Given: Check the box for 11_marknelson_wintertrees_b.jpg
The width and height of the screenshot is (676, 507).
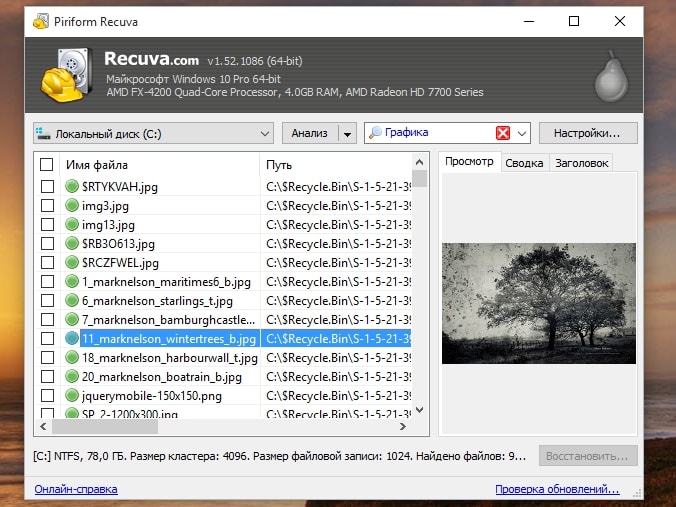Looking at the screenshot, I should (x=47, y=338).
